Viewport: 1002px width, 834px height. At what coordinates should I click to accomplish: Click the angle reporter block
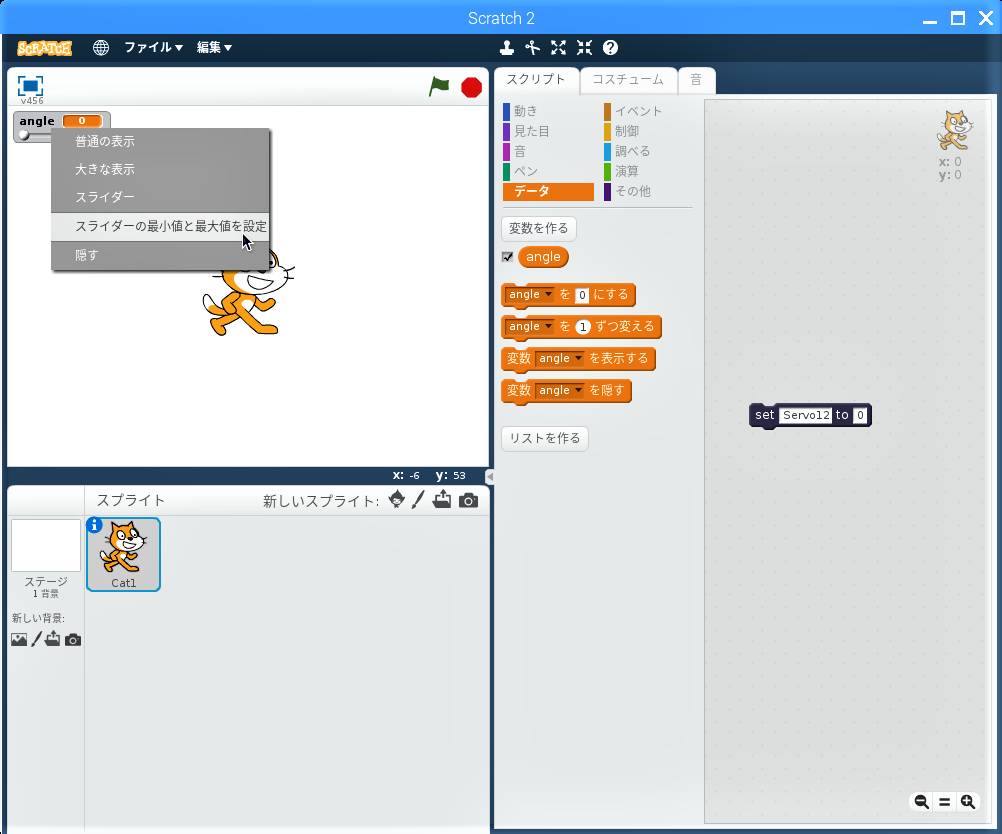click(543, 257)
